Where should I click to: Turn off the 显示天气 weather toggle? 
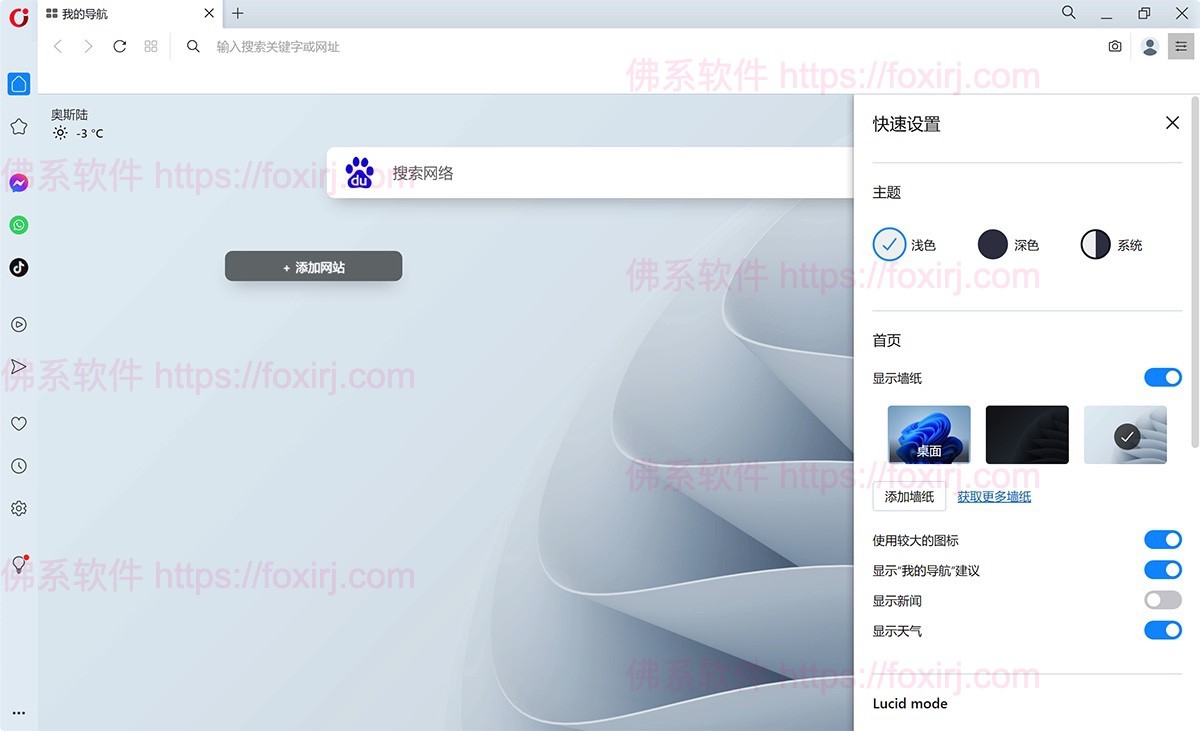(x=1162, y=630)
